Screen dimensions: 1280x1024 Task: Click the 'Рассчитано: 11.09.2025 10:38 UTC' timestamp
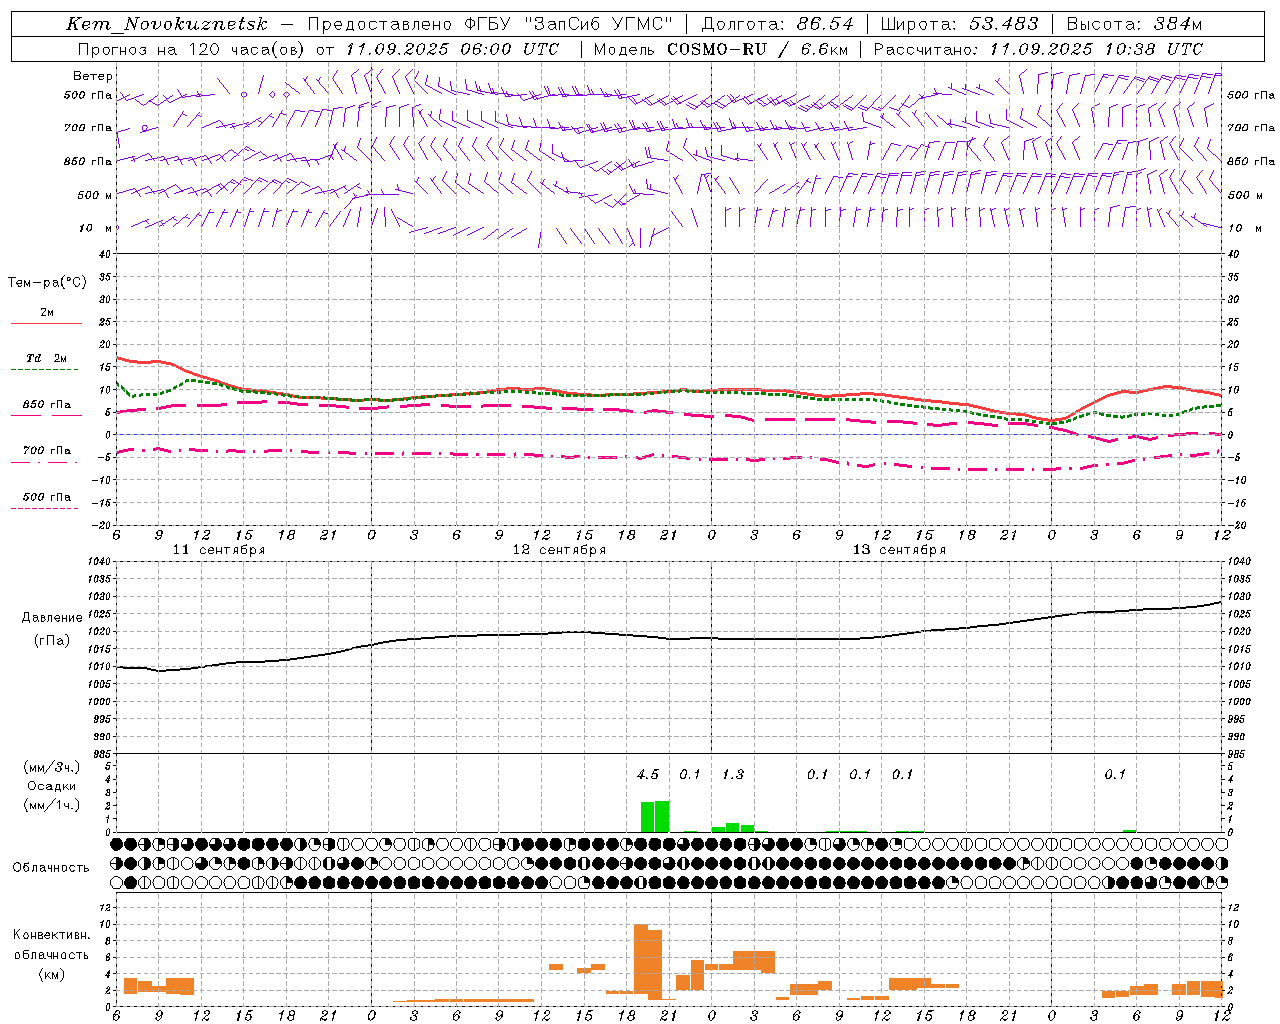point(1038,48)
